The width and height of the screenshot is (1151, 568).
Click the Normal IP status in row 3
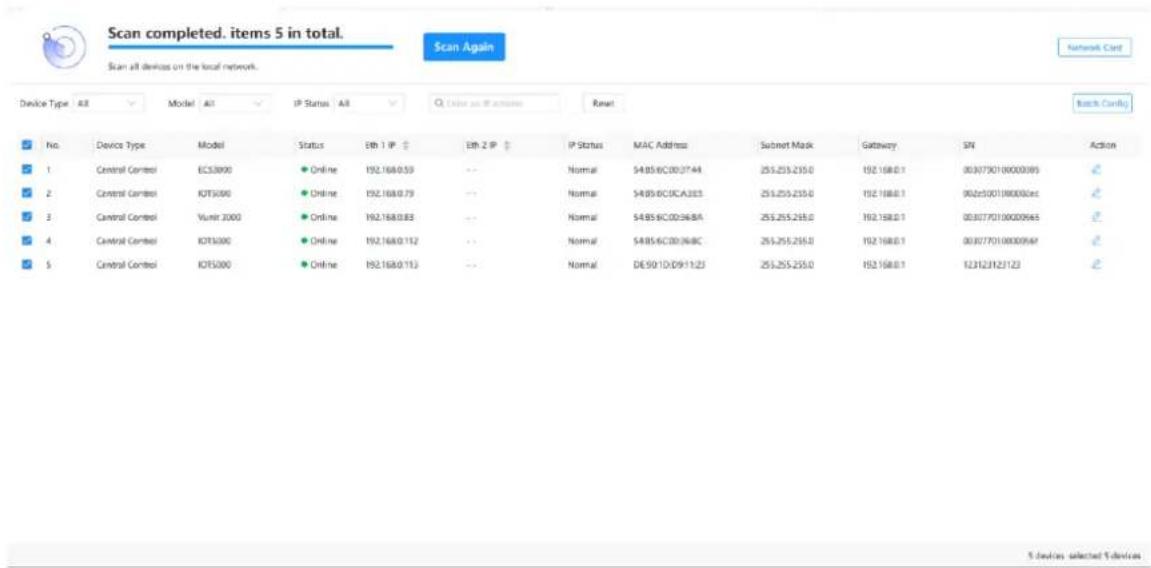click(x=583, y=216)
